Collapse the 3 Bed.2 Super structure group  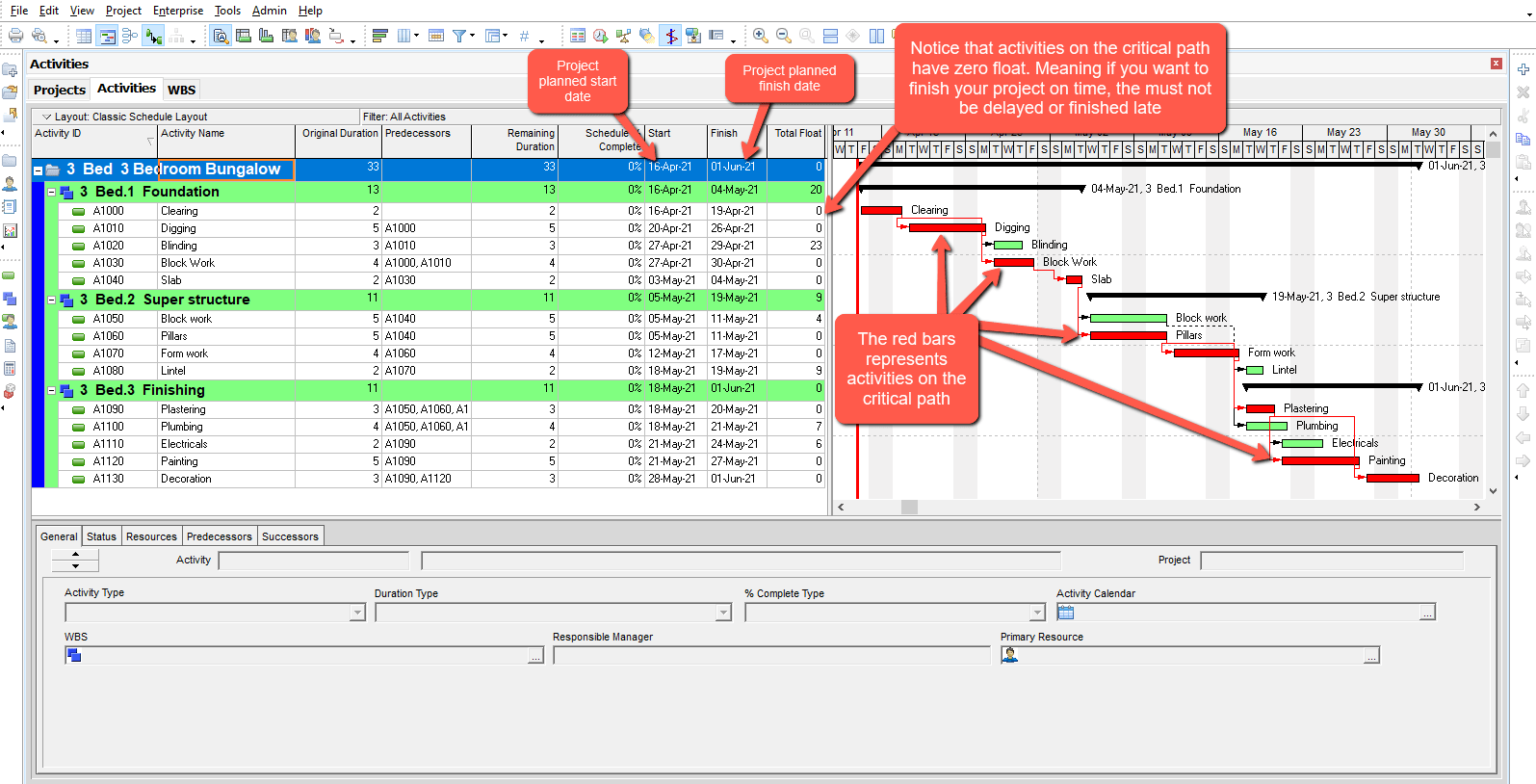click(52, 299)
